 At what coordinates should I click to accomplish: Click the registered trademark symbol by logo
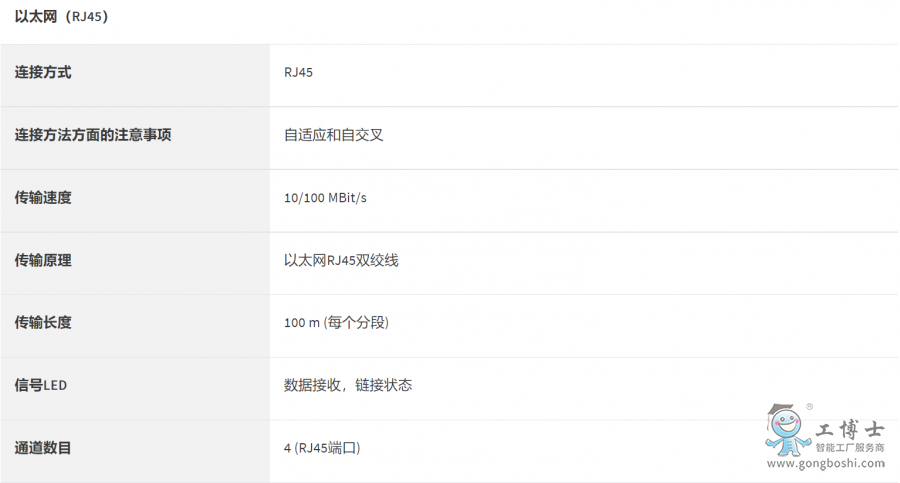click(809, 407)
